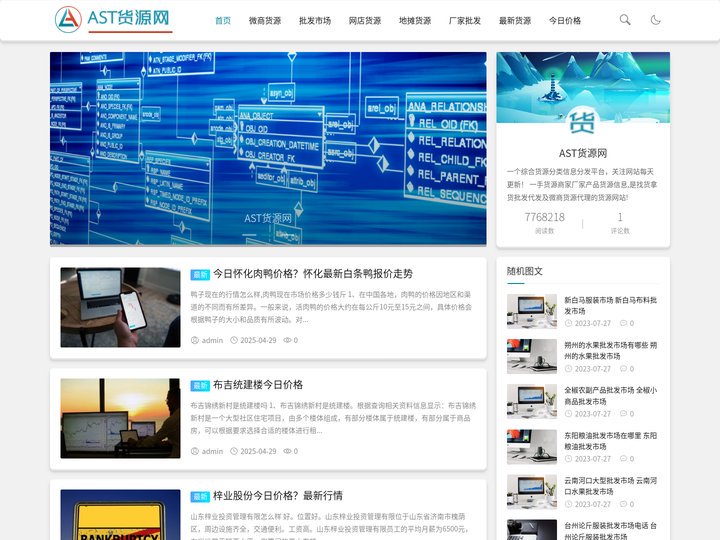Click the 随机图文 section heading
The width and height of the screenshot is (720, 540).
click(x=525, y=271)
